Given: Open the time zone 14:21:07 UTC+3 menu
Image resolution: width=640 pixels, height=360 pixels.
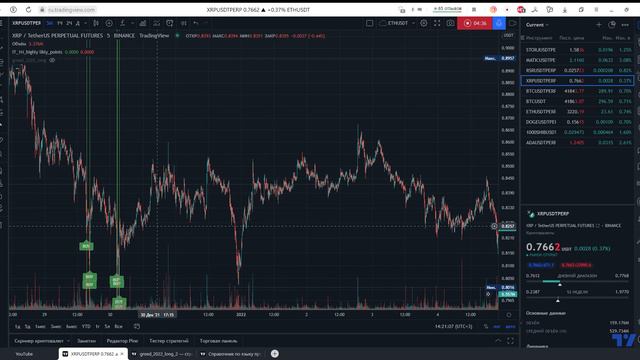Looking at the screenshot, I should point(453,327).
